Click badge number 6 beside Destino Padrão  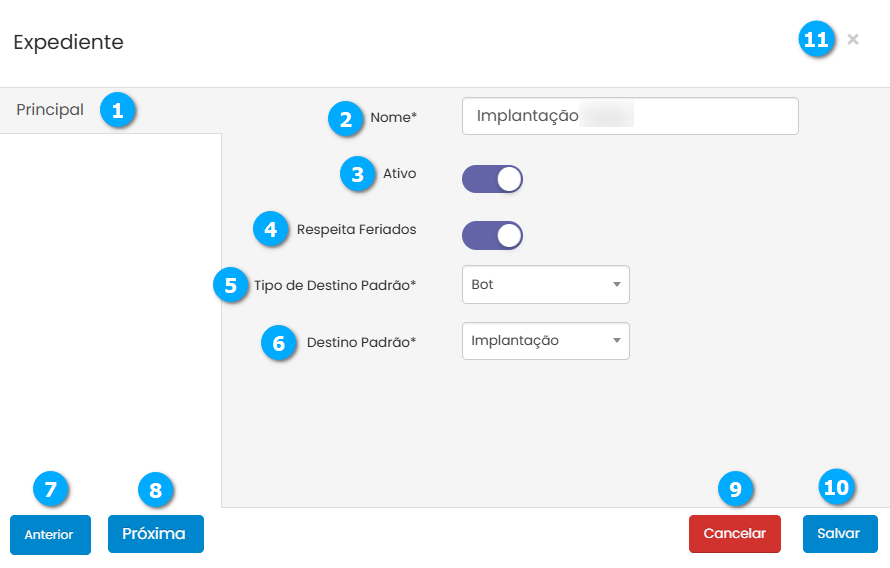coord(279,342)
